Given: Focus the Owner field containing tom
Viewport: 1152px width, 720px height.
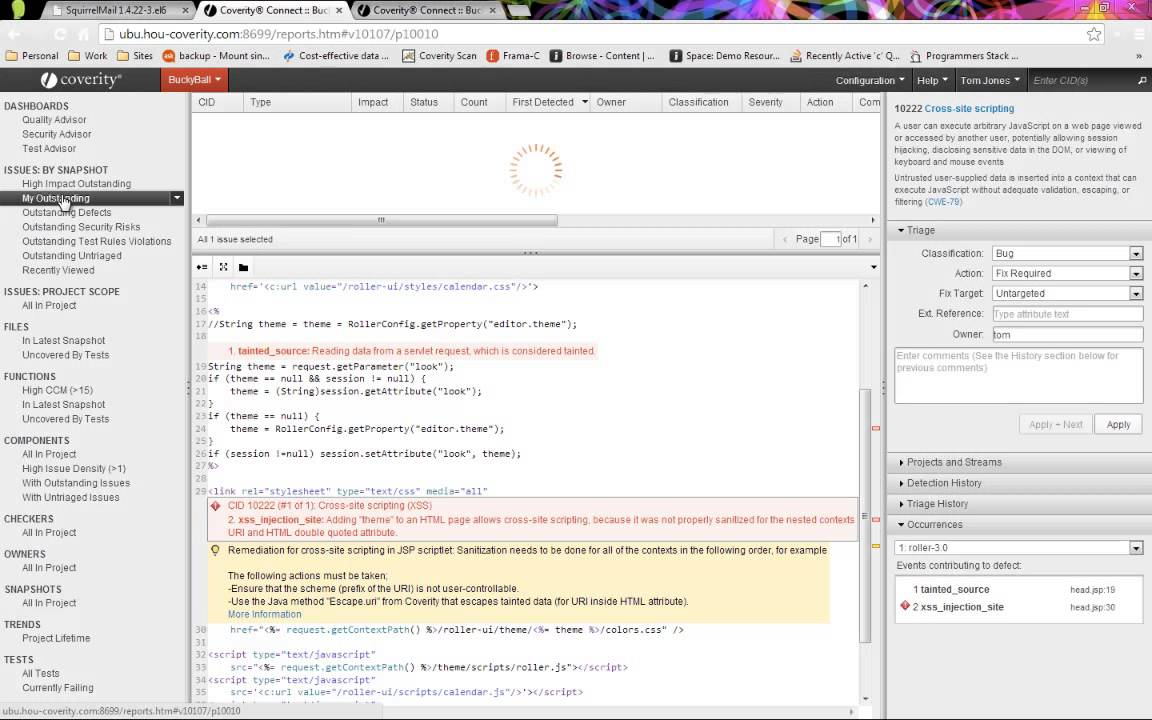Looking at the screenshot, I should [1068, 334].
